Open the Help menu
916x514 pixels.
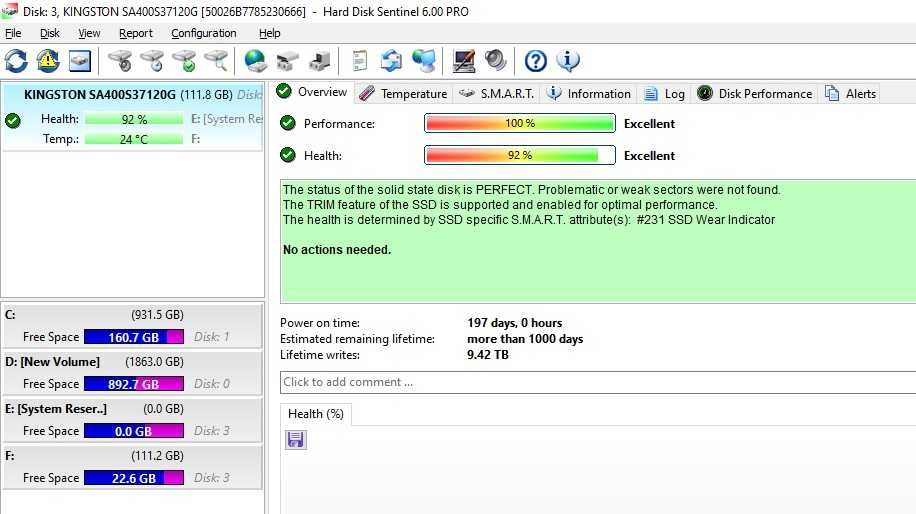pos(269,33)
